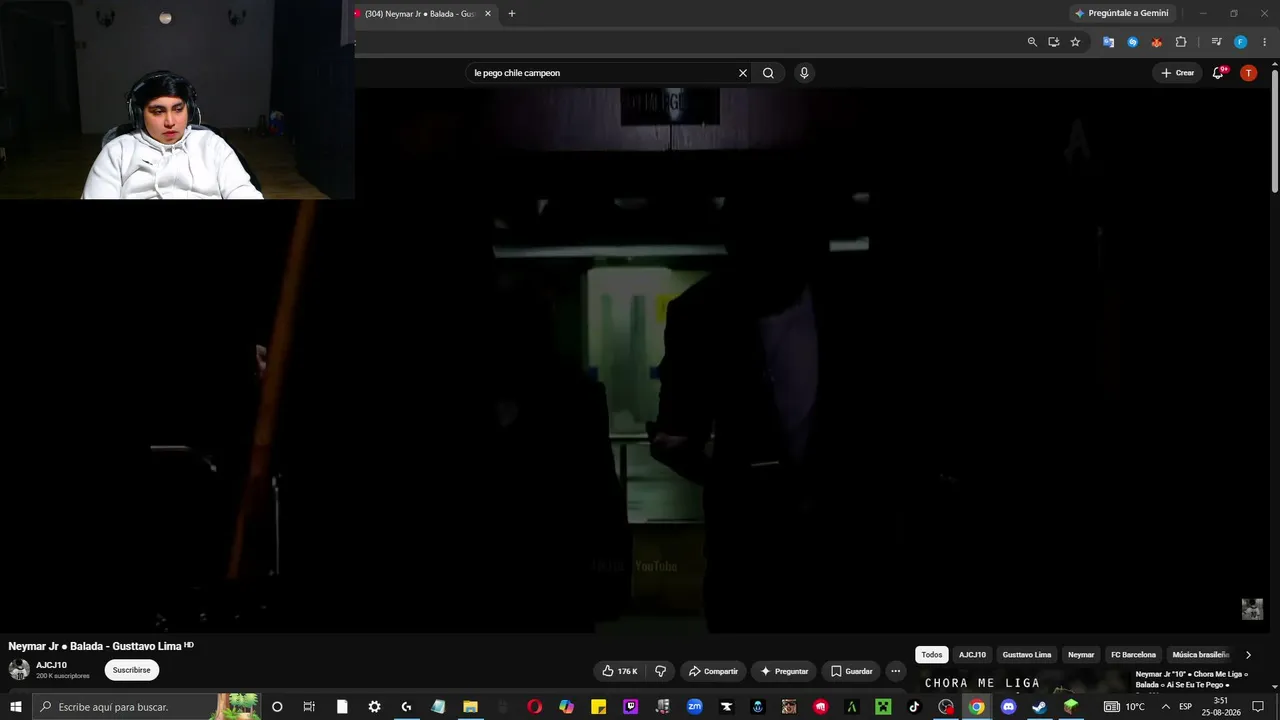This screenshot has height=720, width=1280.
Task: Select the AJCJ10 filter chip
Action: click(972, 655)
